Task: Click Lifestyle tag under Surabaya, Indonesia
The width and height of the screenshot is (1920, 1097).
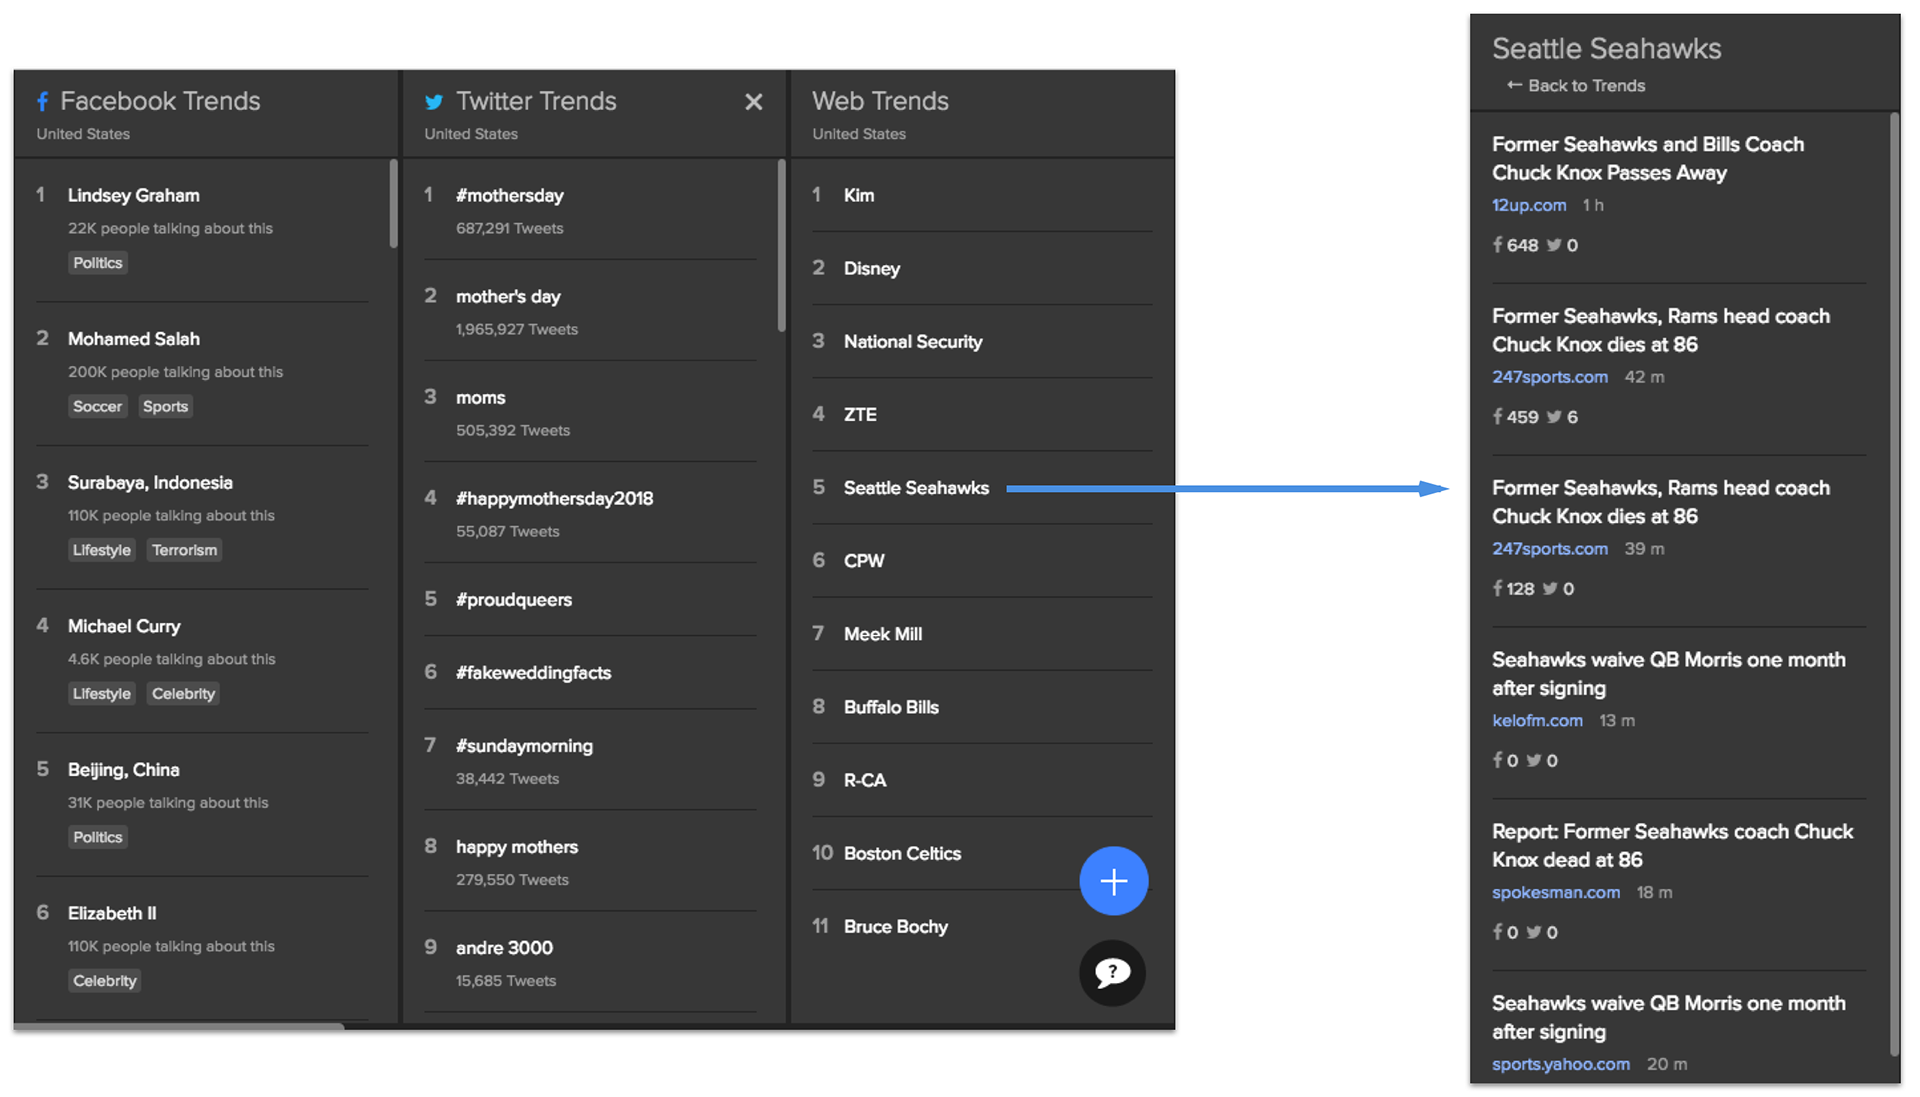Action: 102,550
